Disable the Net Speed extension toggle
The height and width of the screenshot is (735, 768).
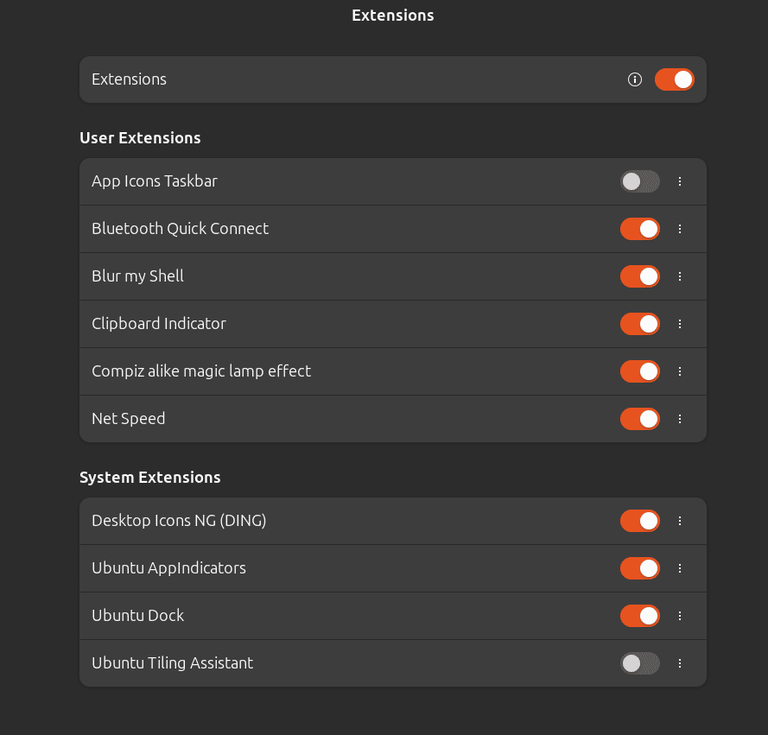click(x=640, y=419)
